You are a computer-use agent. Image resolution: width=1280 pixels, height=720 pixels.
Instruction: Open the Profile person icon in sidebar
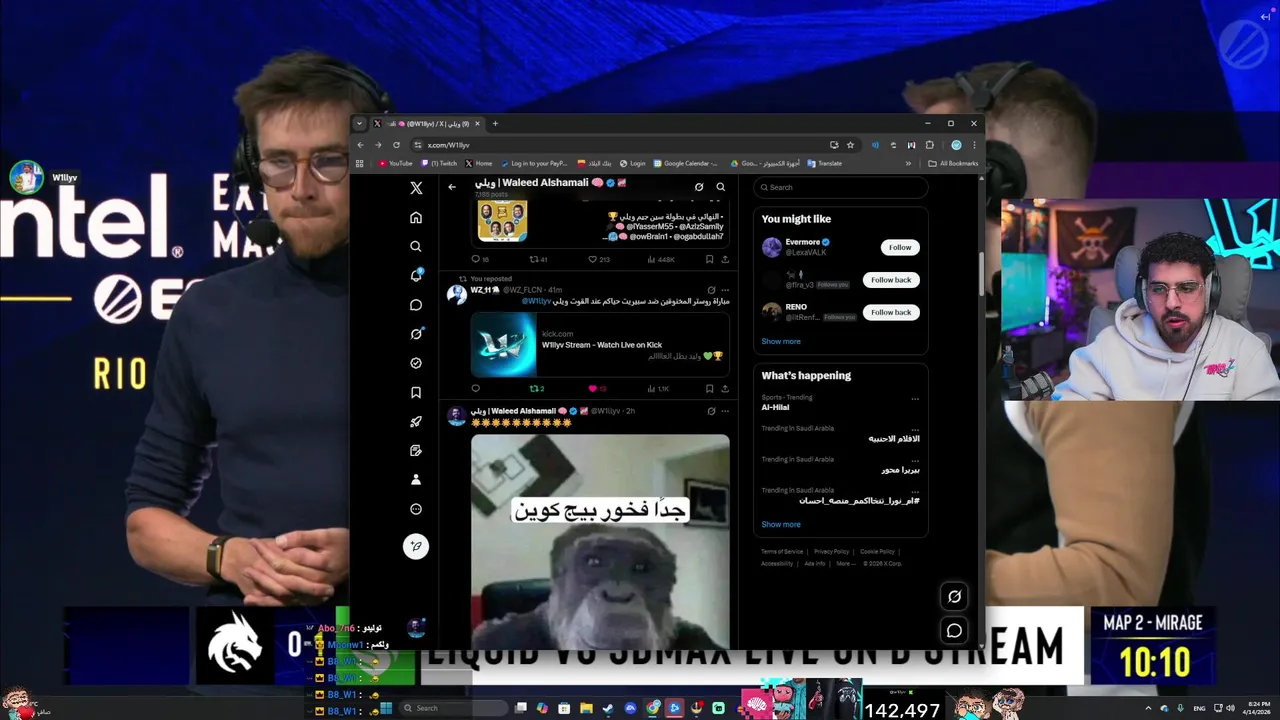[416, 480]
